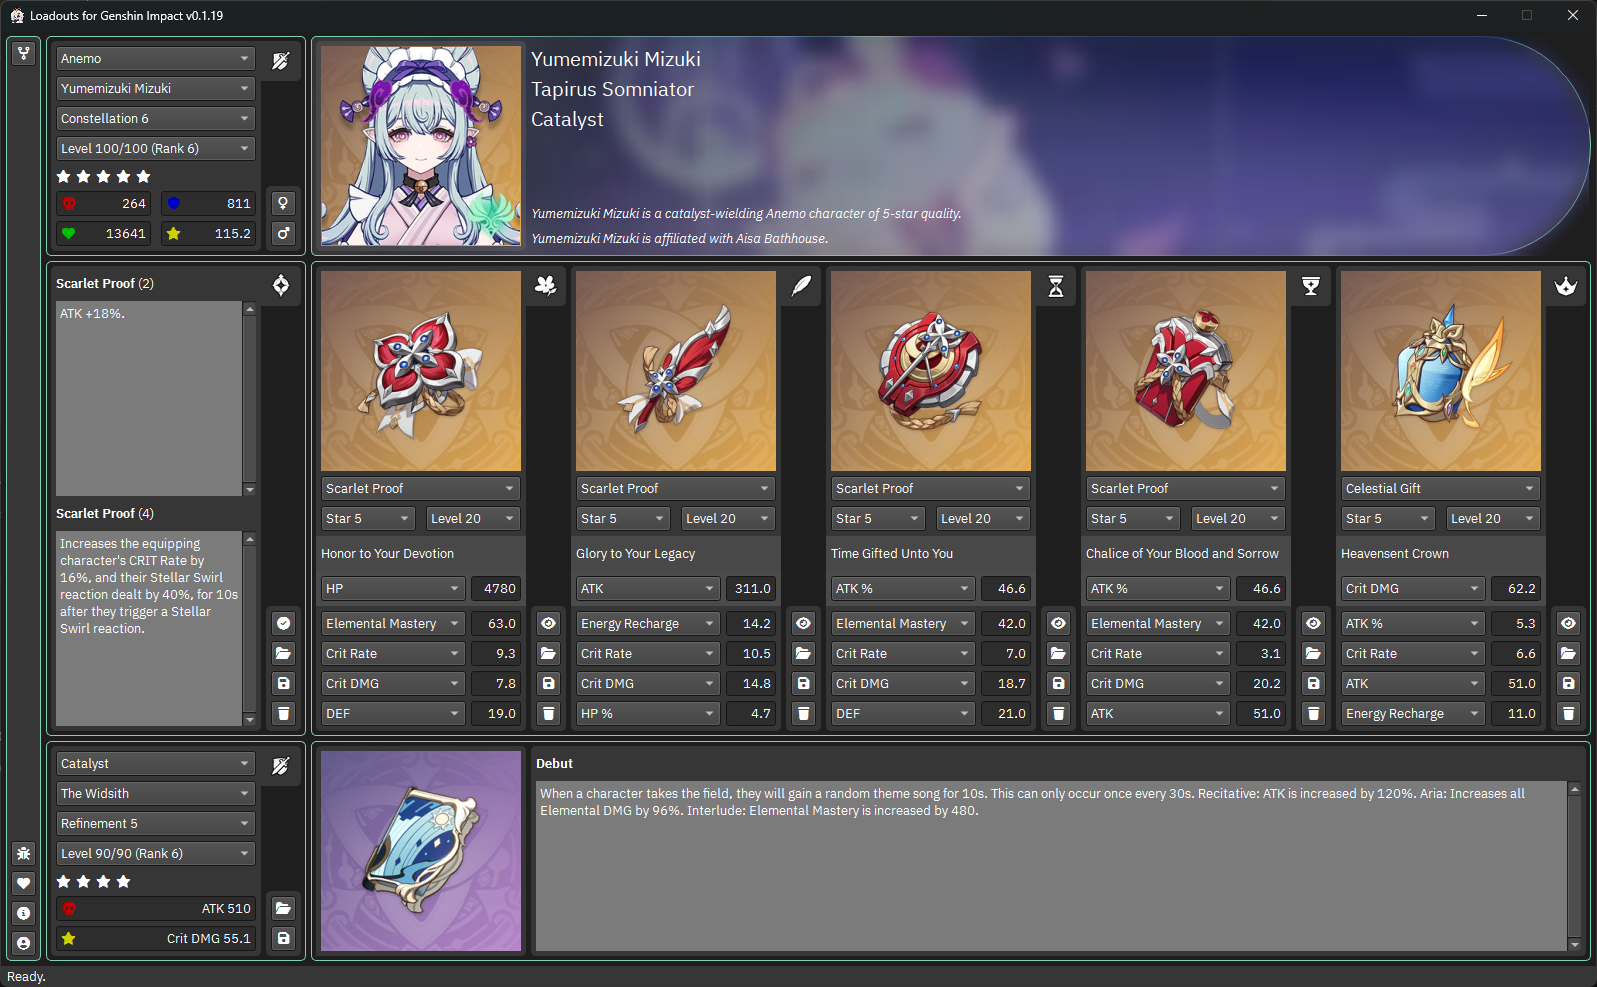This screenshot has height=987, width=1597.
Task: Click the Scarlet Proof (2) bonus scrollbar
Action: pos(250,398)
